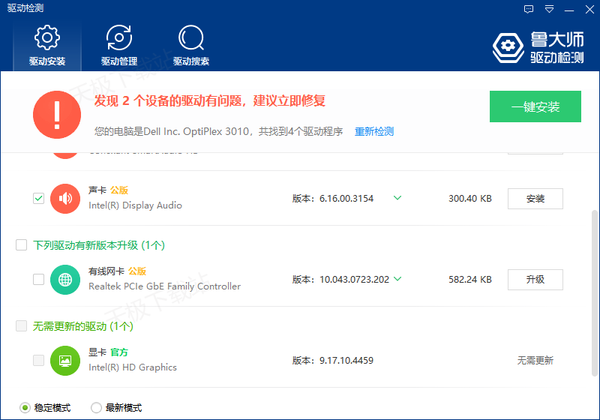The height and width of the screenshot is (420, 600).
Task: Click the red sound card speaker icon
Action: coord(65,198)
